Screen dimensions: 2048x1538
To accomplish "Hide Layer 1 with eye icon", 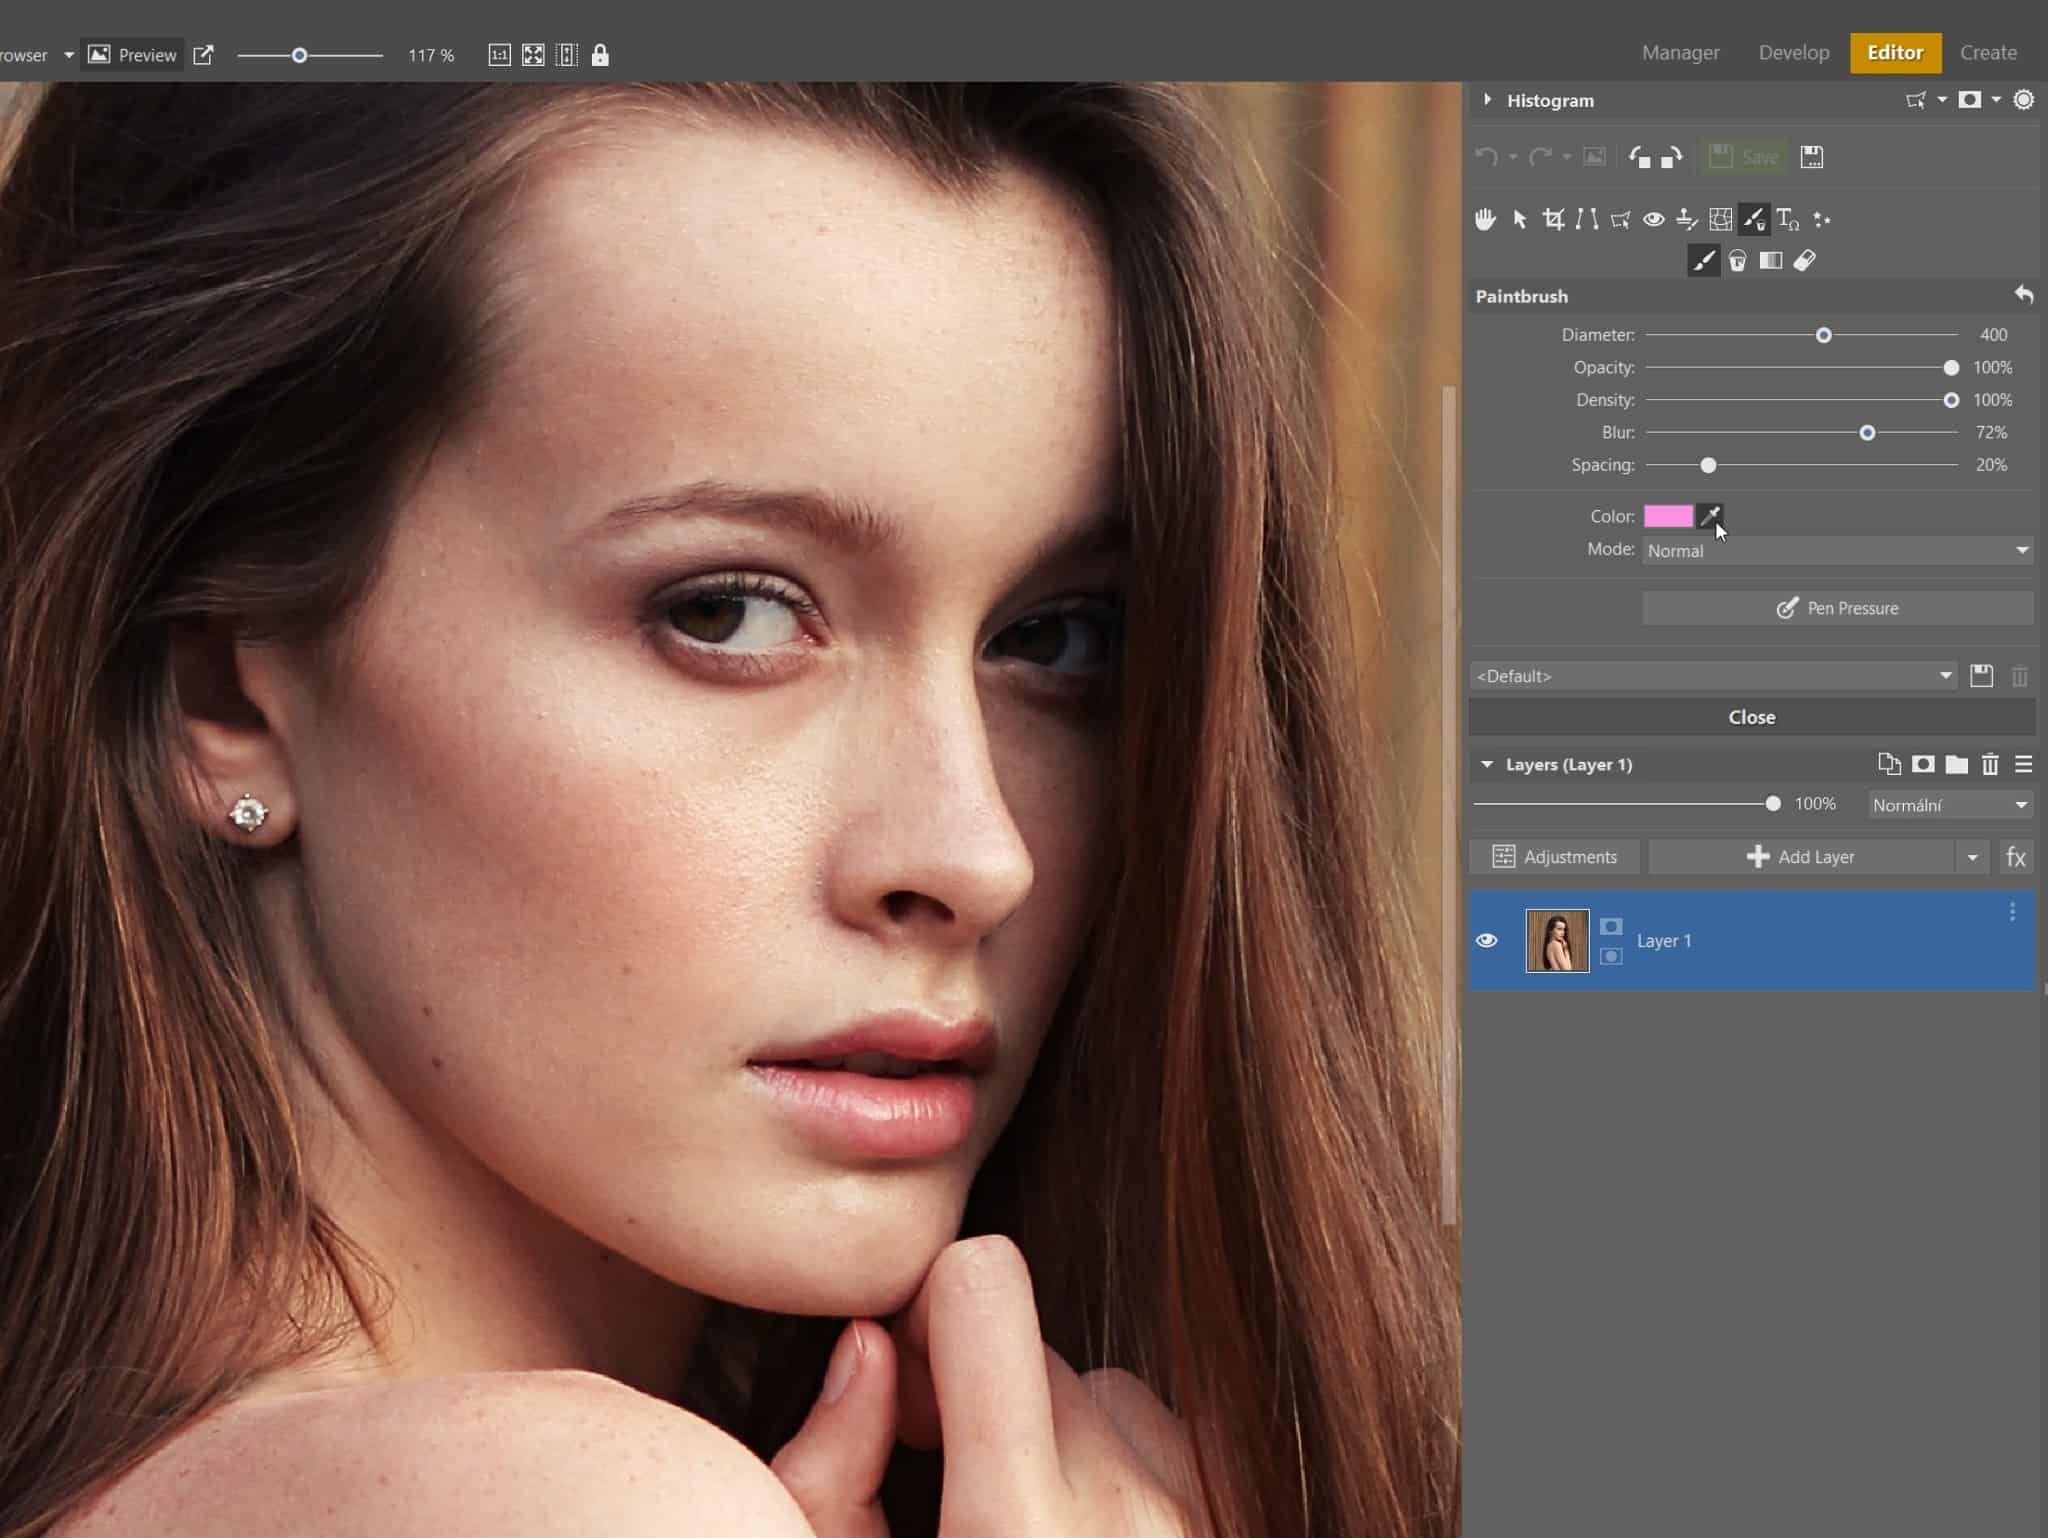I will [1487, 940].
